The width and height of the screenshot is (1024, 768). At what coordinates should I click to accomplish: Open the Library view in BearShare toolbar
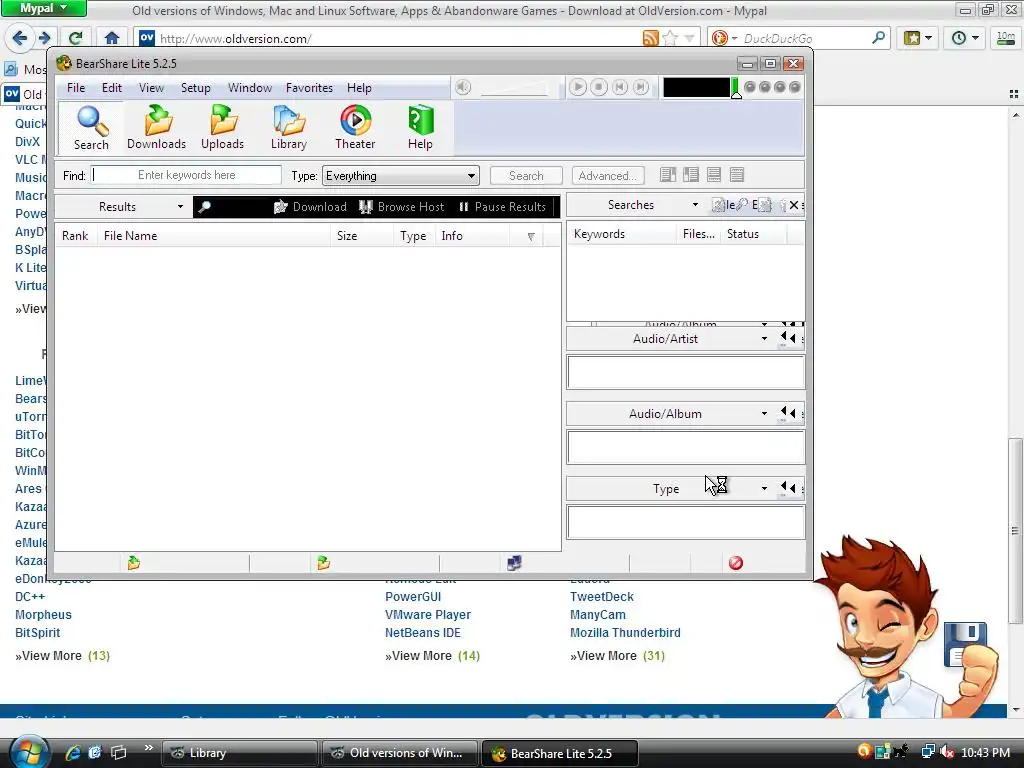tap(289, 128)
